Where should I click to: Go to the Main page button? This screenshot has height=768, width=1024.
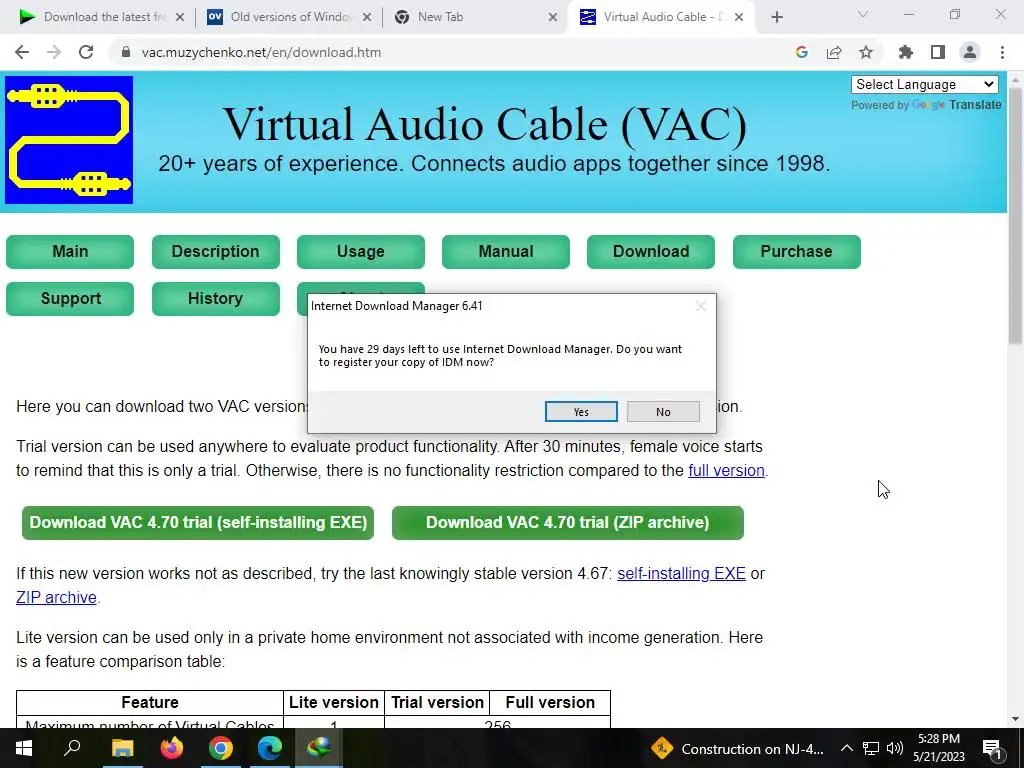(x=70, y=251)
